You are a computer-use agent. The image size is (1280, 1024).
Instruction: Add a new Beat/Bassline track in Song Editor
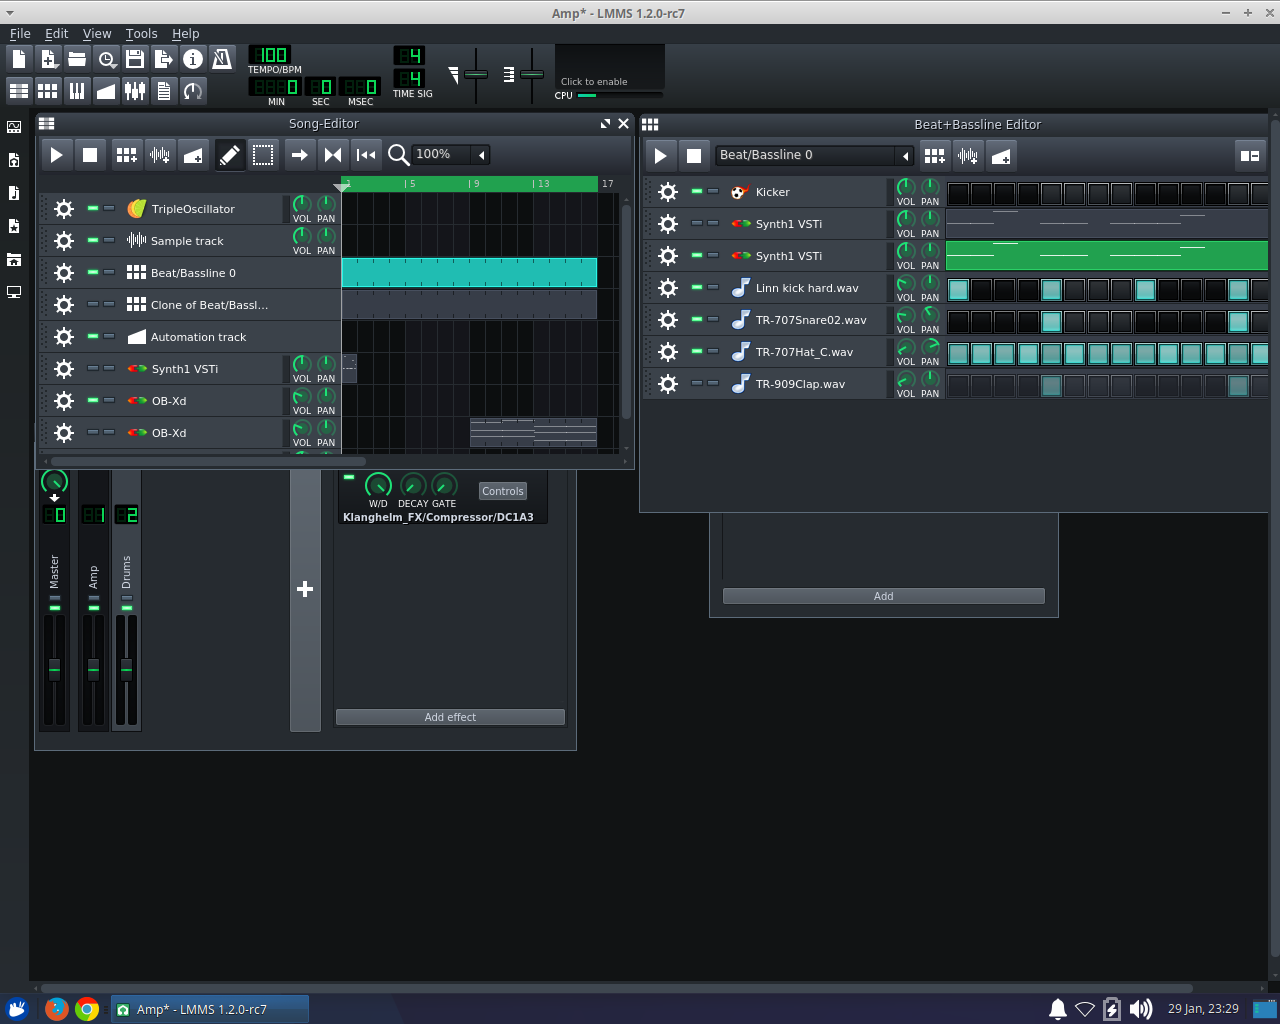[126, 154]
